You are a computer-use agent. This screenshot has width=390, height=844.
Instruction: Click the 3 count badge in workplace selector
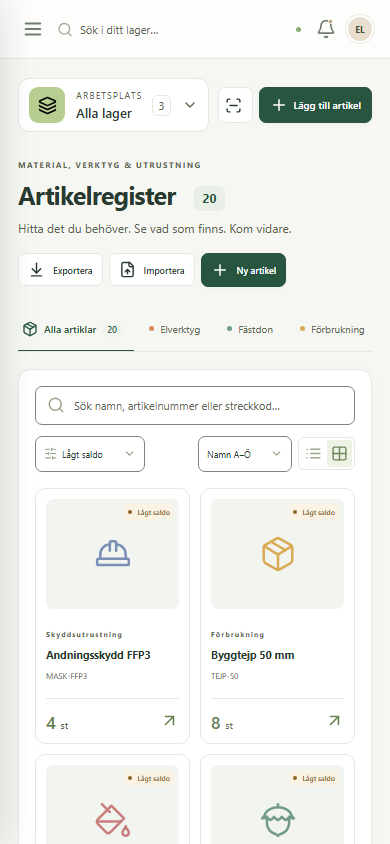coord(161,106)
